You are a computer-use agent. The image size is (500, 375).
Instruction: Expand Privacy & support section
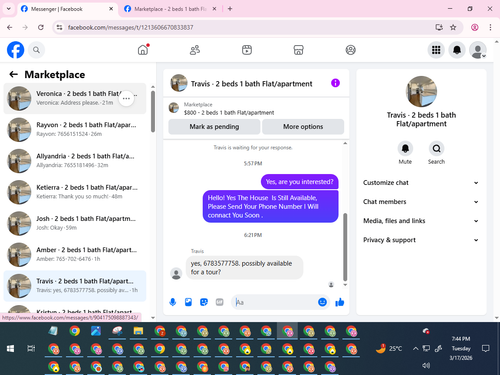point(421,240)
